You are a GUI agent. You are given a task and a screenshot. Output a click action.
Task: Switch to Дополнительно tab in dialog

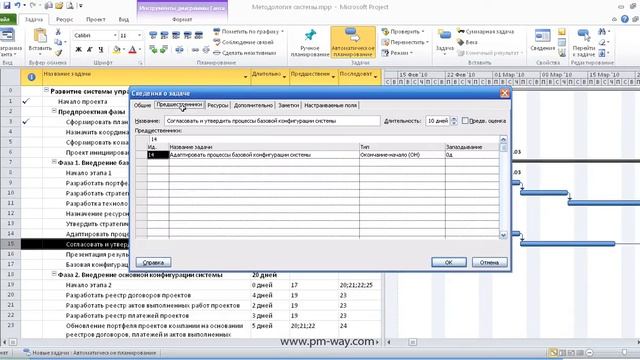(x=253, y=105)
